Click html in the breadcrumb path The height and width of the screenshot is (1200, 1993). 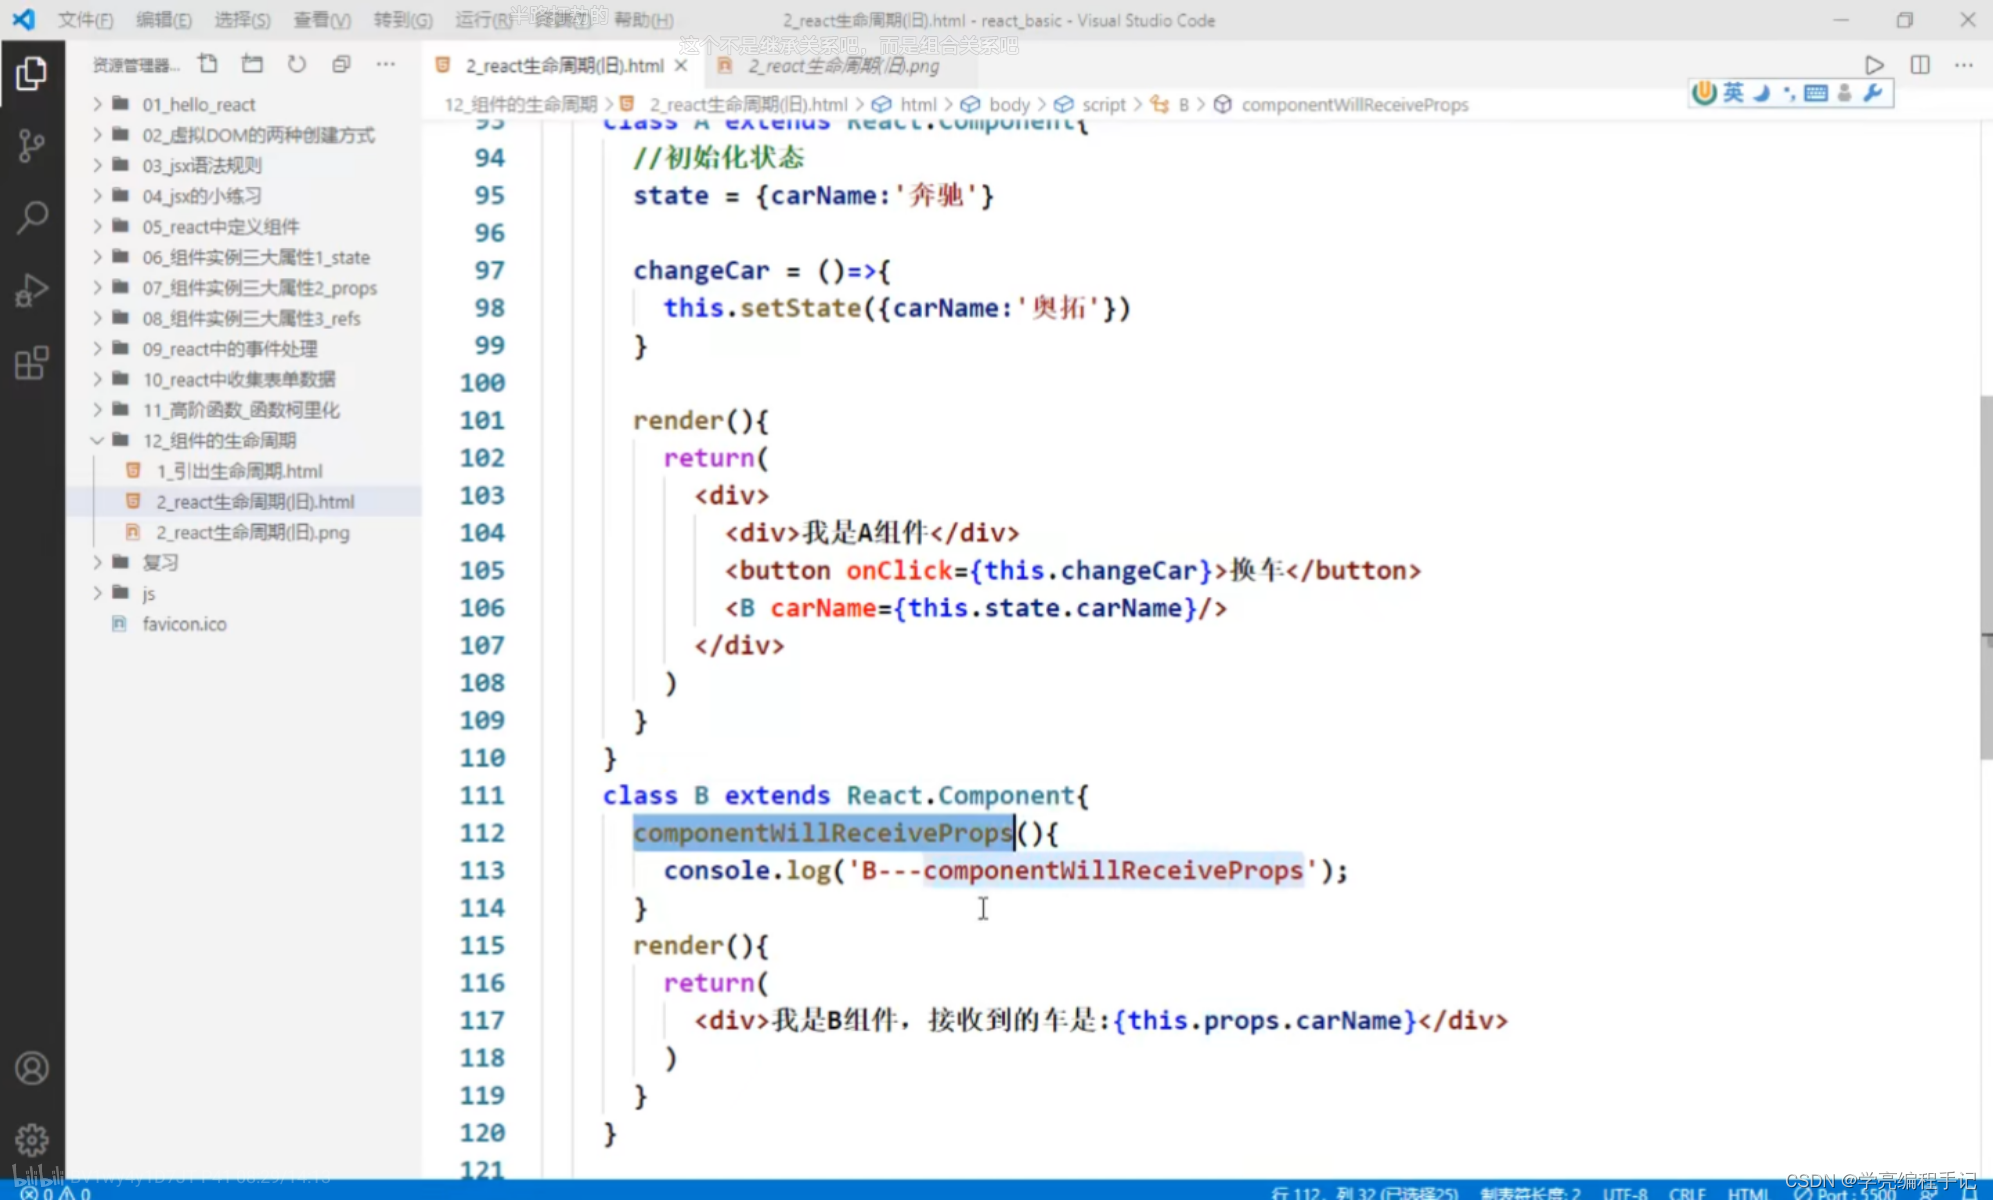pos(917,105)
